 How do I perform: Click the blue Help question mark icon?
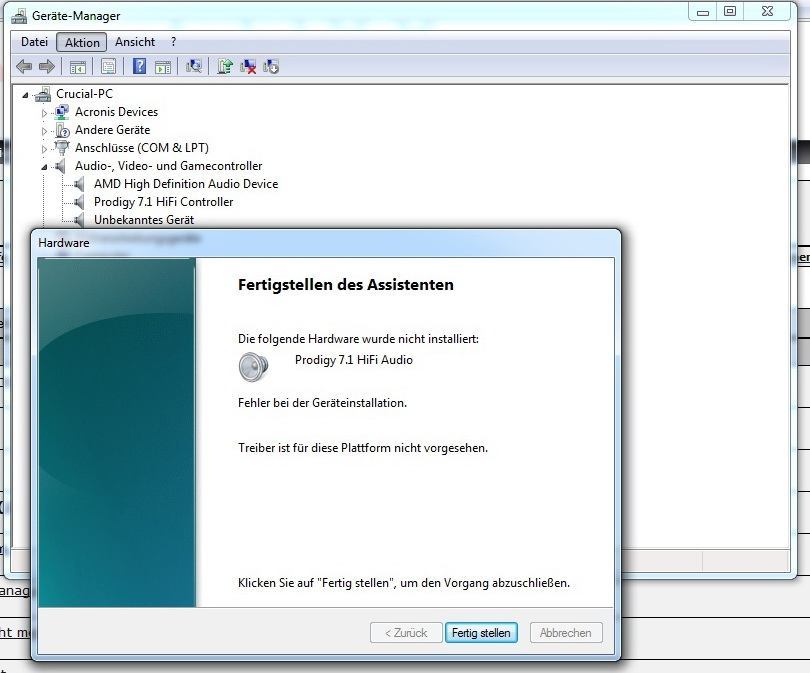[139, 66]
